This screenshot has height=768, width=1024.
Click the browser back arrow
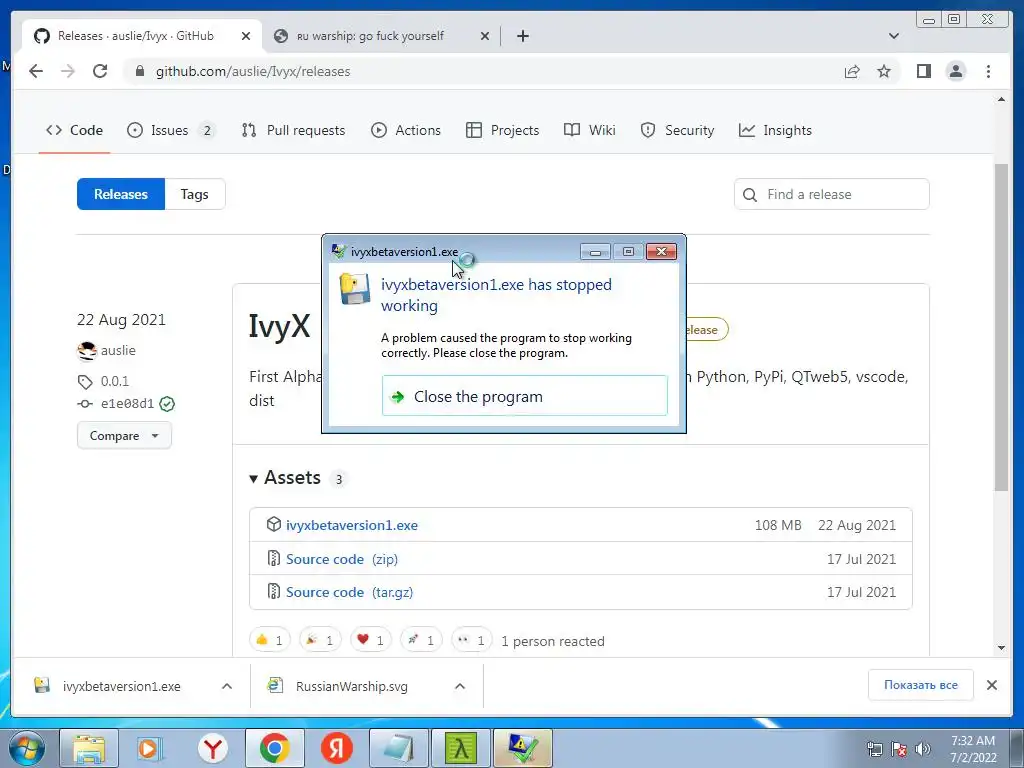click(36, 71)
